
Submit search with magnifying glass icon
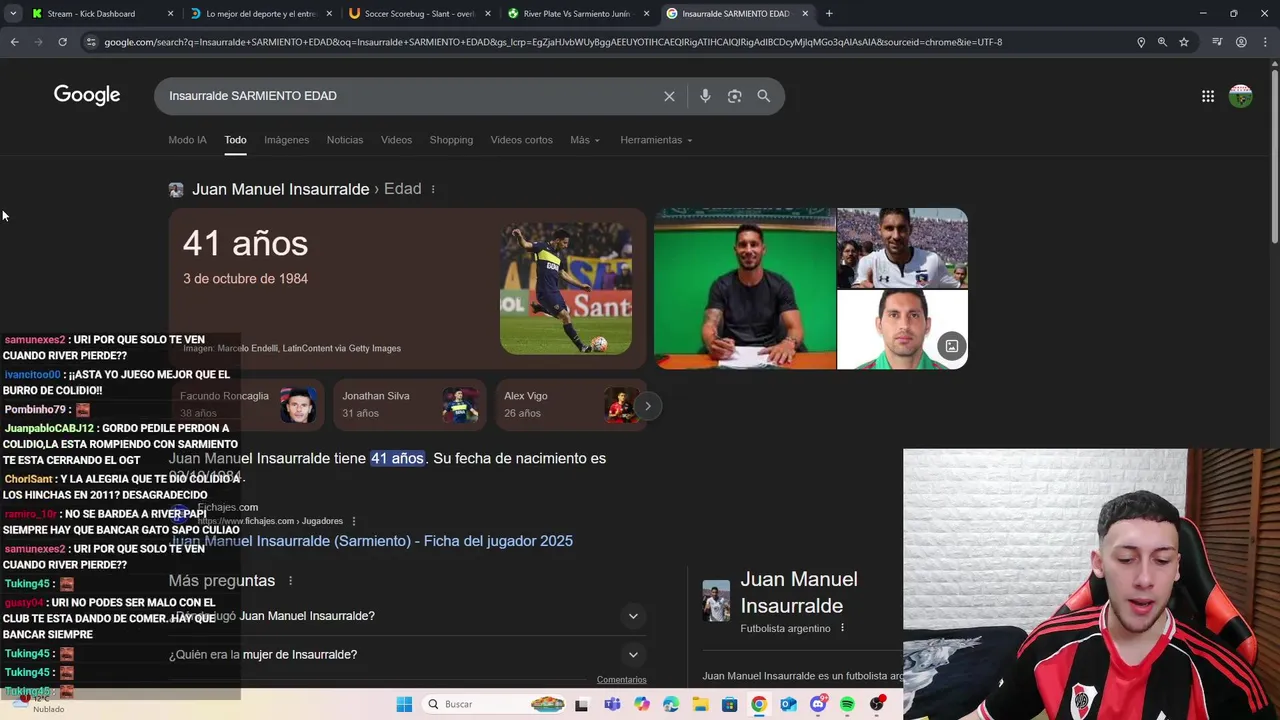pos(764,96)
